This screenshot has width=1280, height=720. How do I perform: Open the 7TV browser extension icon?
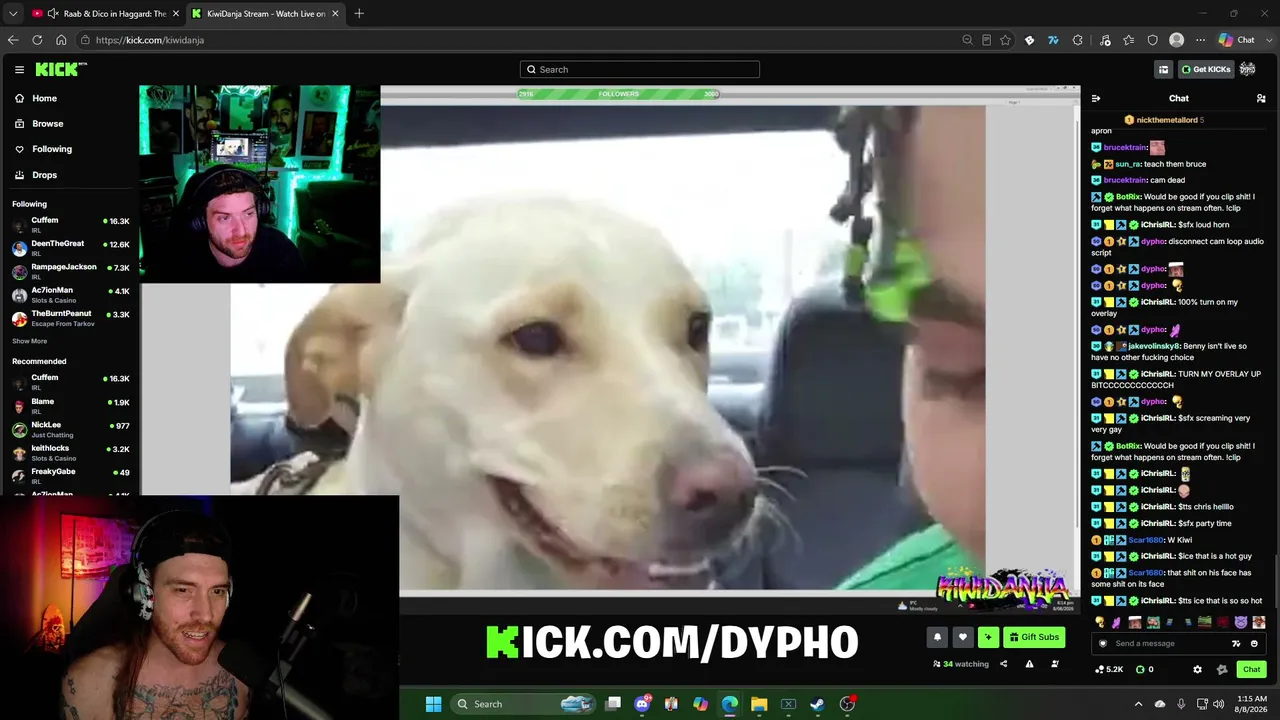pyautogui.click(x=1053, y=40)
